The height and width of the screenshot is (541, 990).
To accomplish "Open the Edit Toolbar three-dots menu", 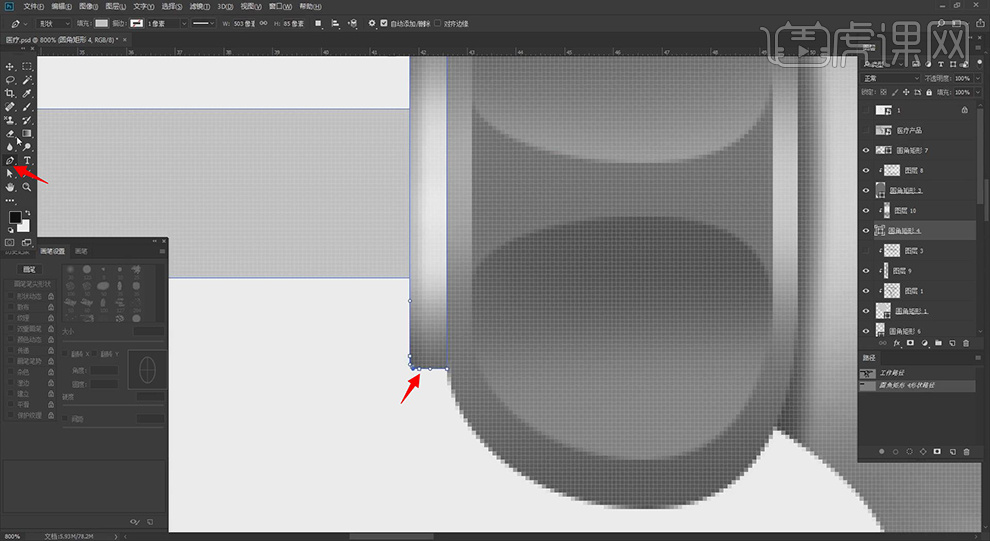I will (9, 201).
